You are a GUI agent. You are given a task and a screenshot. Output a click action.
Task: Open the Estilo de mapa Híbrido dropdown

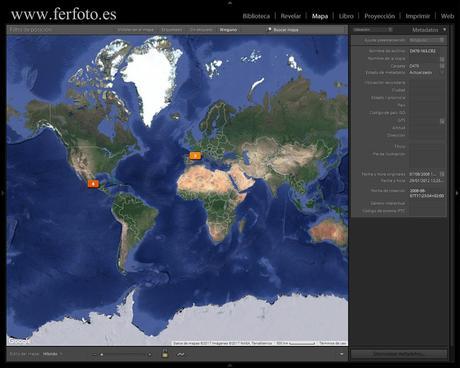coord(53,354)
